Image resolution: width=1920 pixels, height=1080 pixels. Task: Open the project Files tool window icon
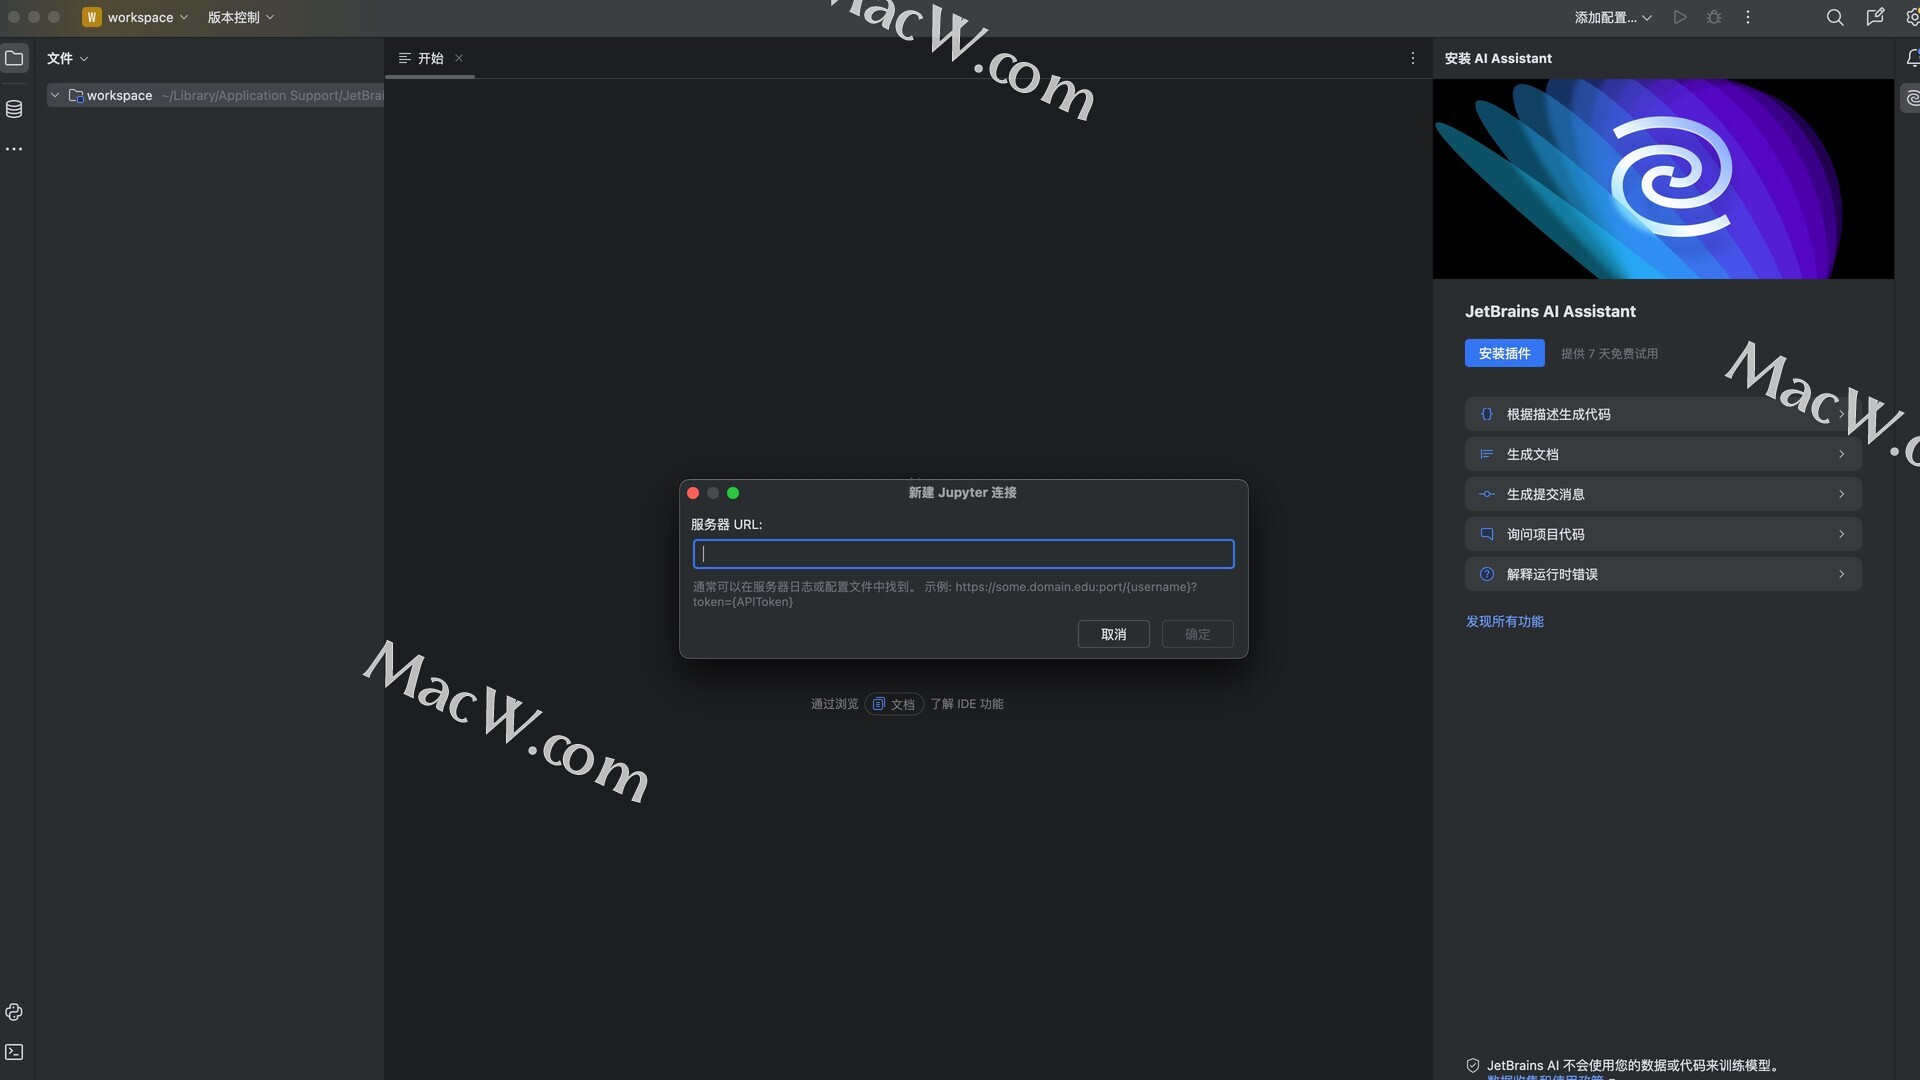click(x=14, y=58)
